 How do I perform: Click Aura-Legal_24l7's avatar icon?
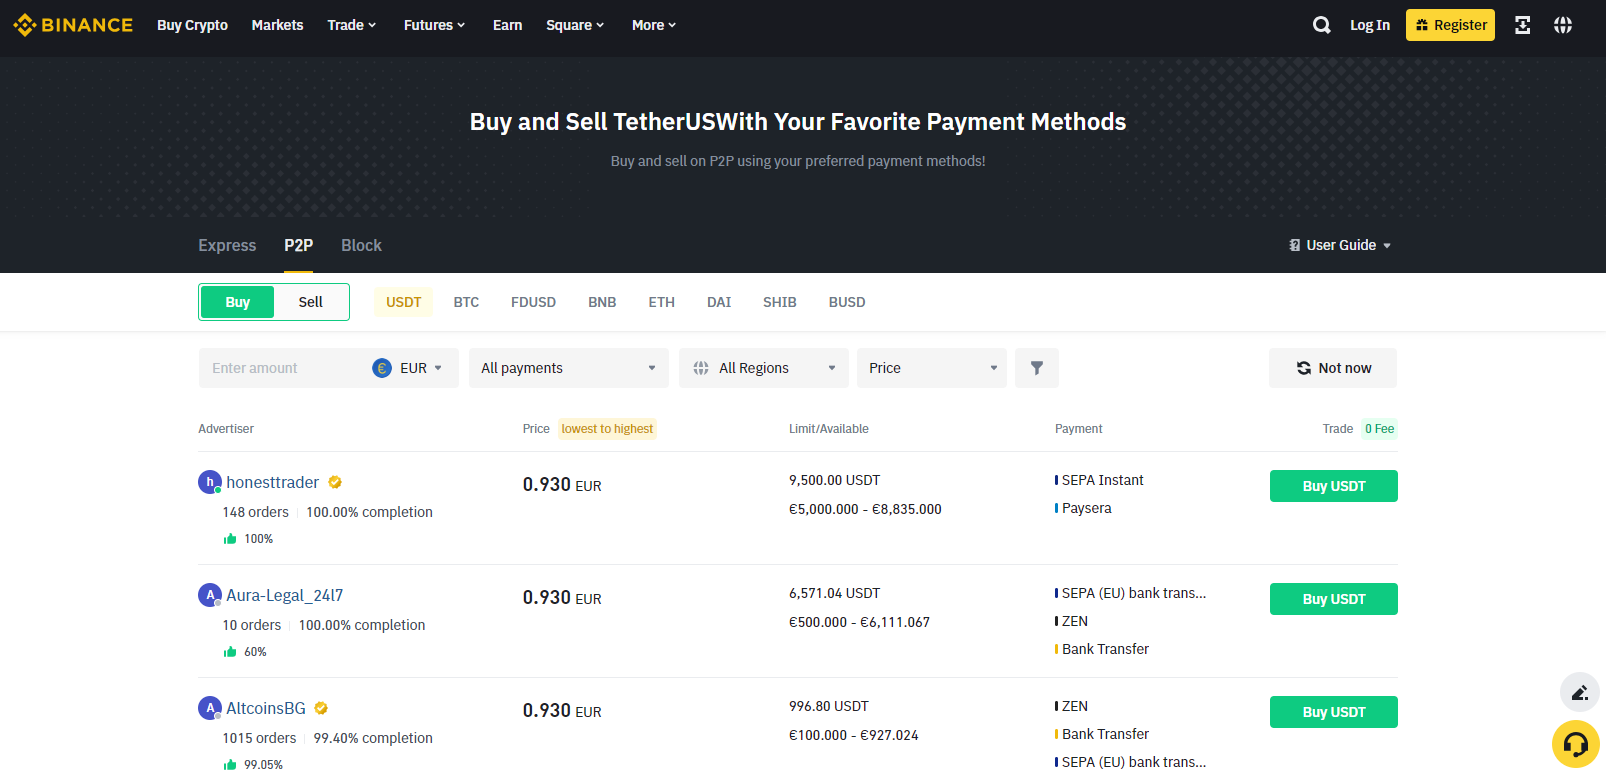point(210,595)
